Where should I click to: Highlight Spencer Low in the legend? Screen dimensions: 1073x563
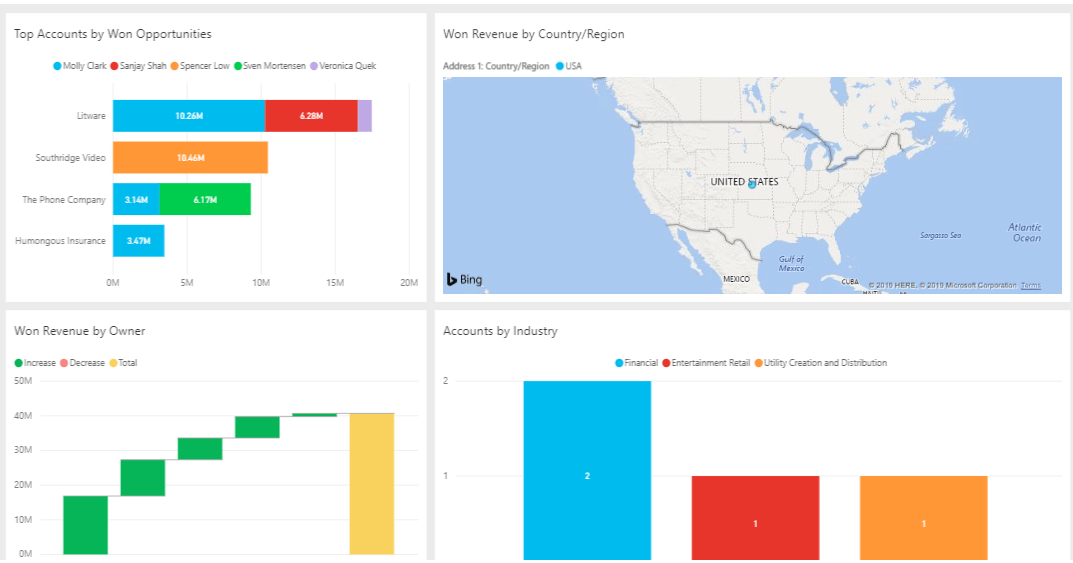(204, 66)
